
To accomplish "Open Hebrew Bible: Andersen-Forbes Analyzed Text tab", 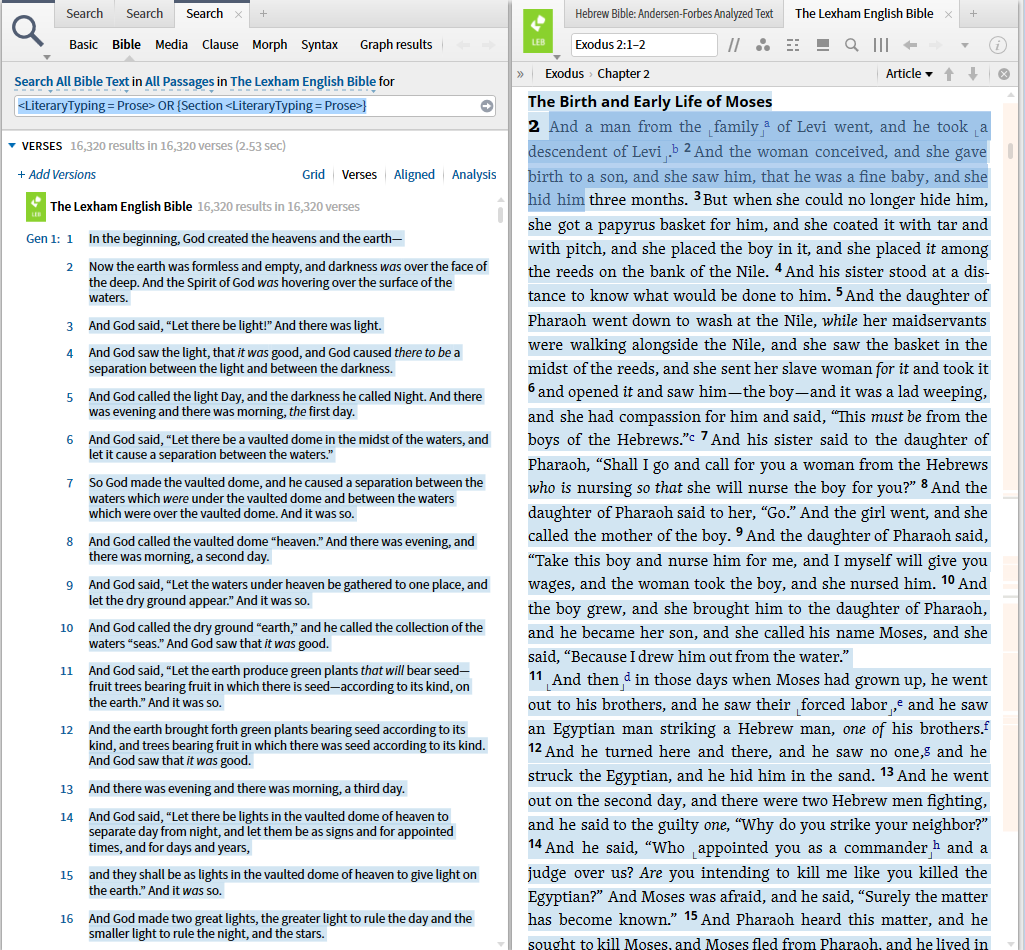I will point(674,14).
